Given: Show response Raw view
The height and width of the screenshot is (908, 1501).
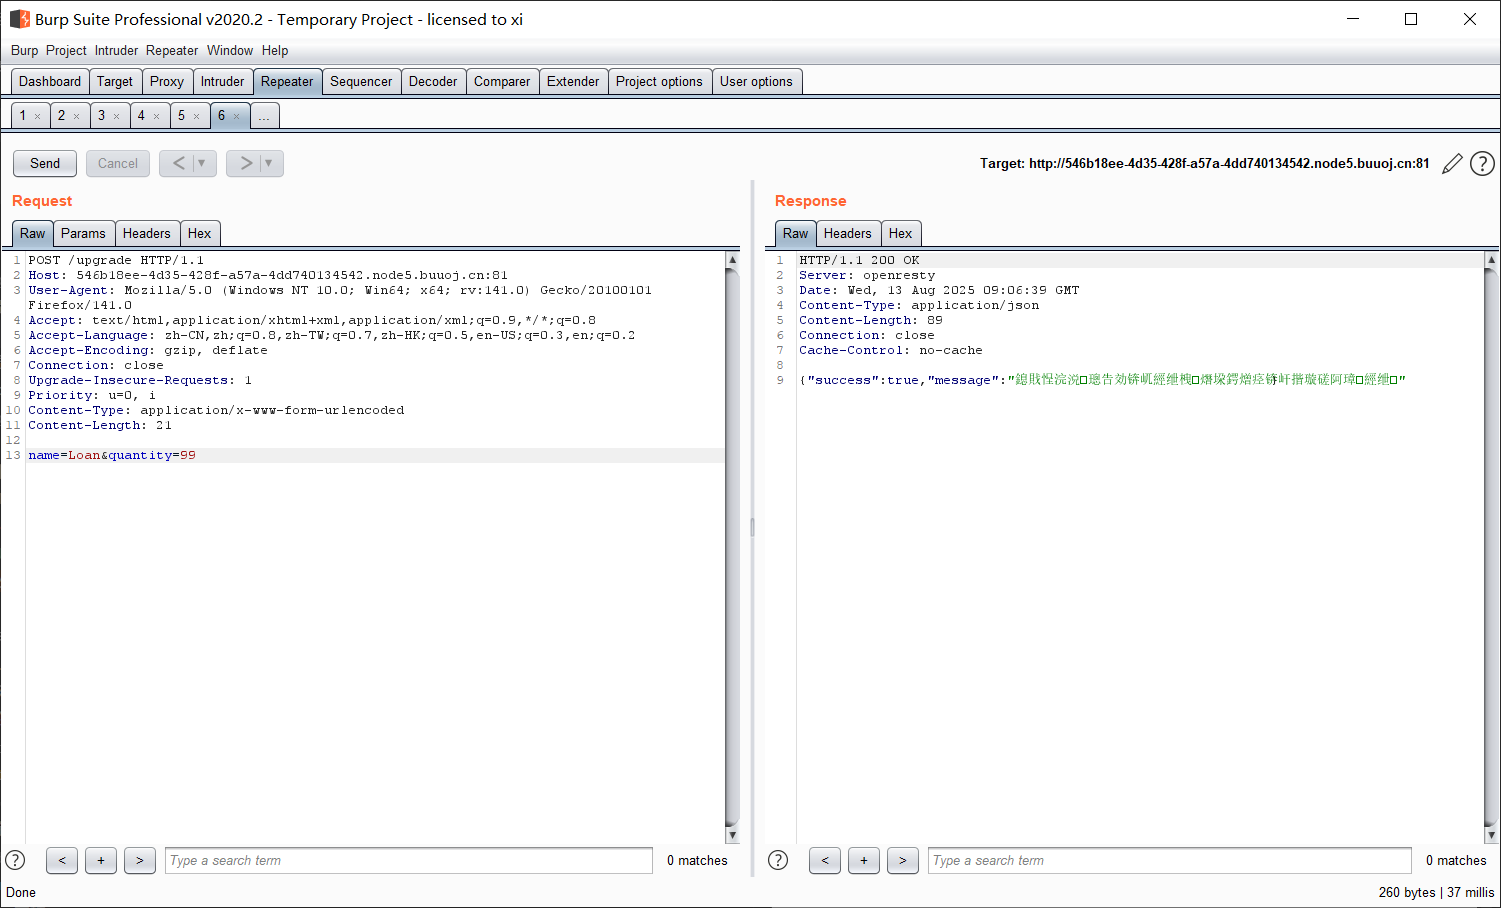Looking at the screenshot, I should pyautogui.click(x=796, y=234).
